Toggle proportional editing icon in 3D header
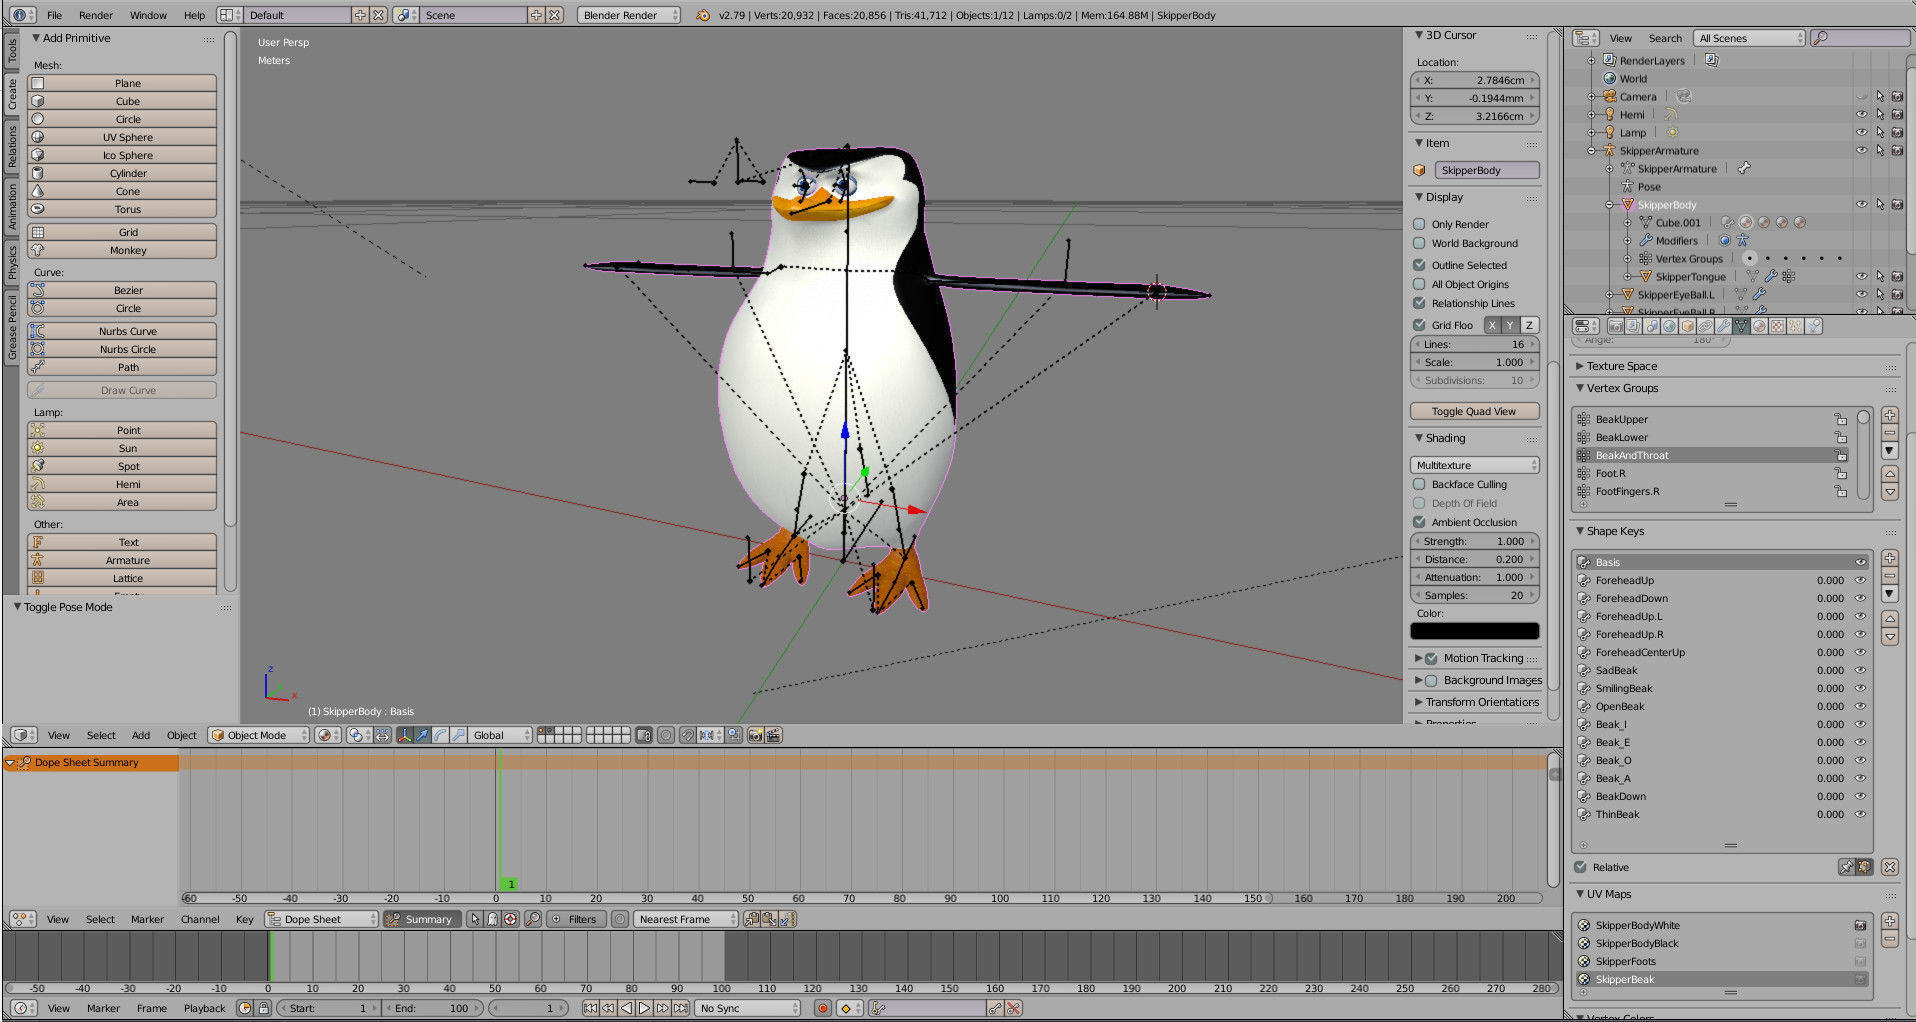The height and width of the screenshot is (1022, 1916). pos(666,735)
